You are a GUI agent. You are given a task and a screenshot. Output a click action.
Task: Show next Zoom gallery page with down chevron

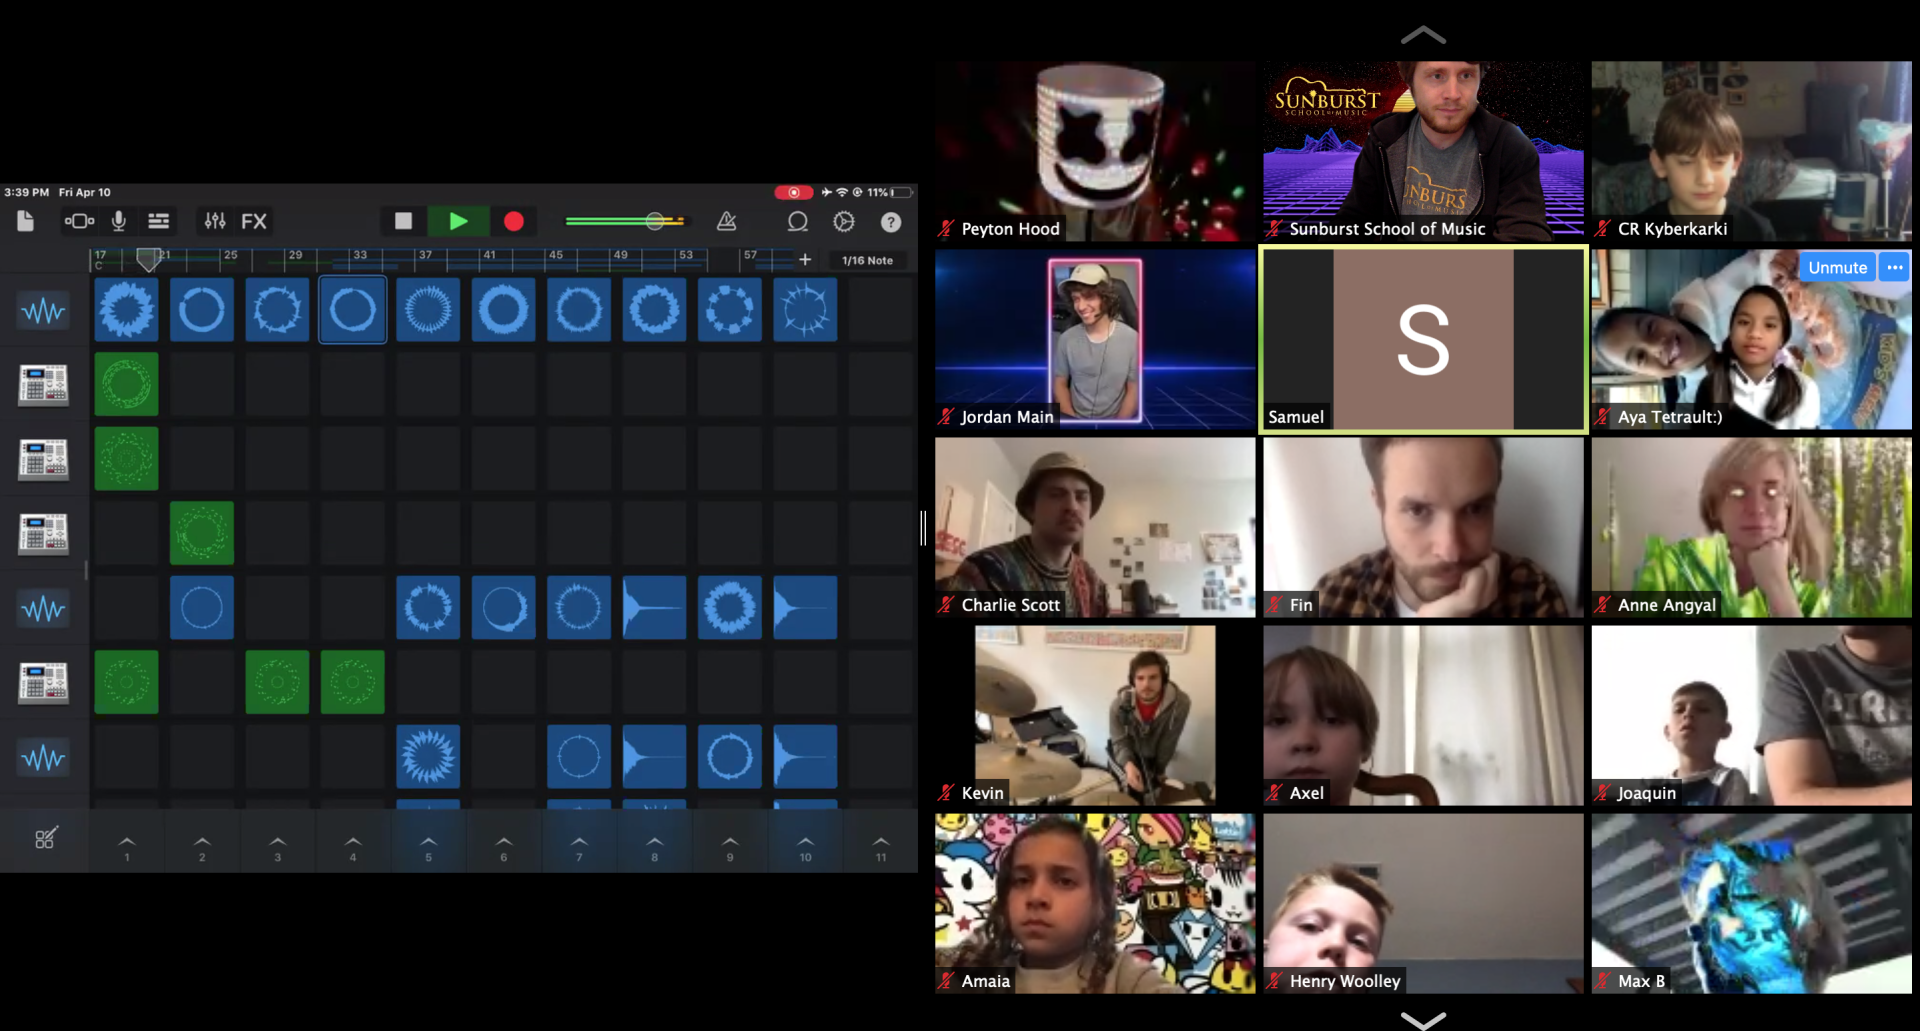tap(1423, 1020)
